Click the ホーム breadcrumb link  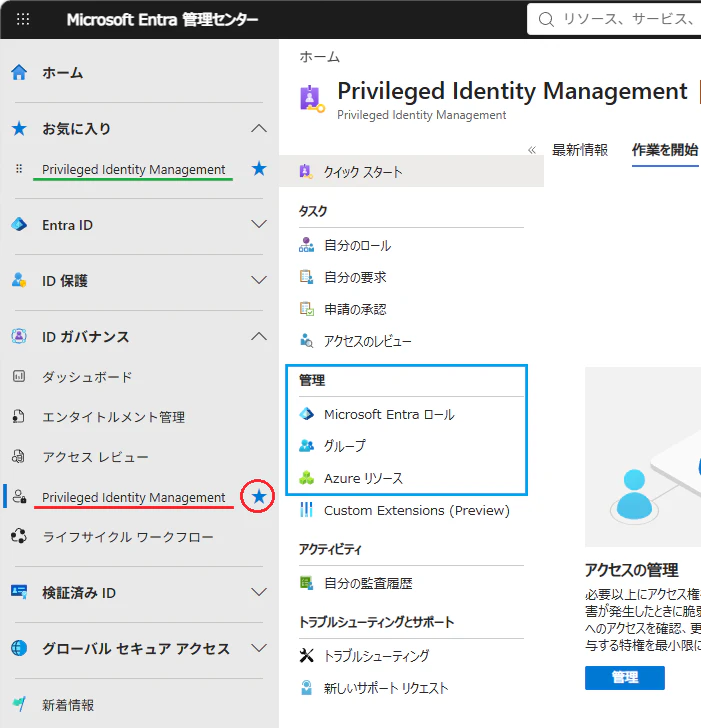(x=319, y=57)
